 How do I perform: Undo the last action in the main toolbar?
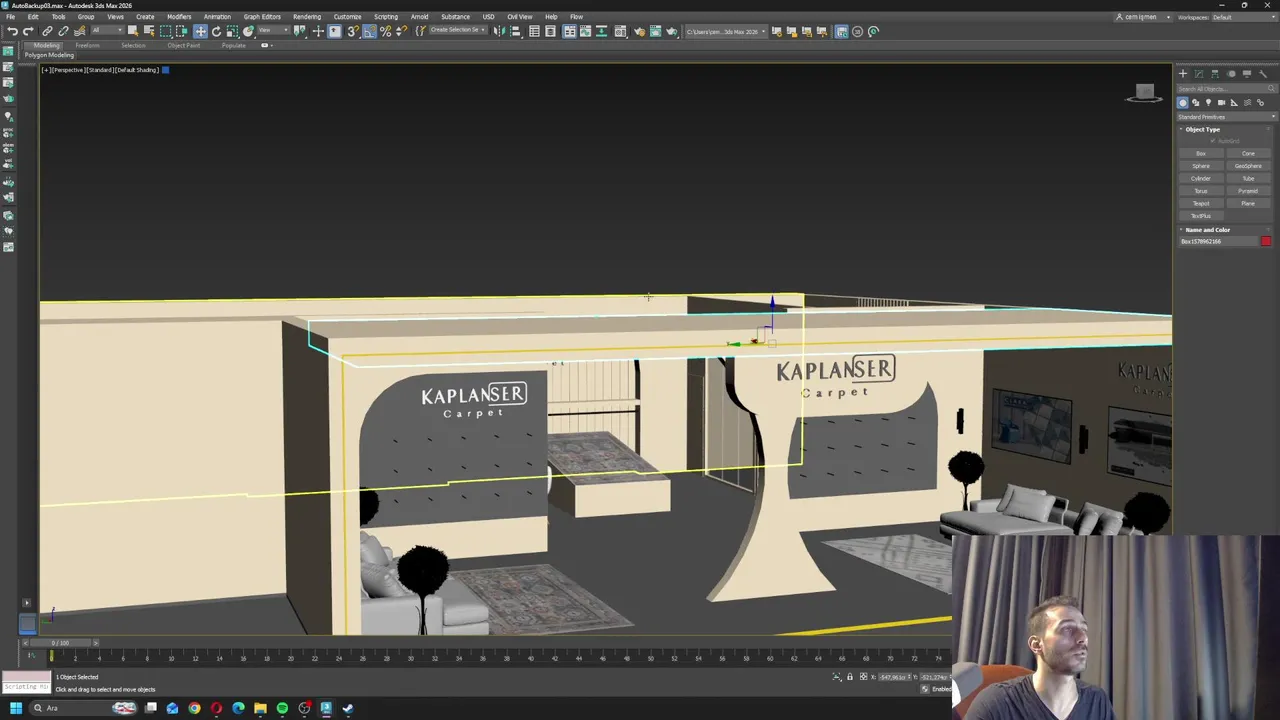tap(12, 31)
